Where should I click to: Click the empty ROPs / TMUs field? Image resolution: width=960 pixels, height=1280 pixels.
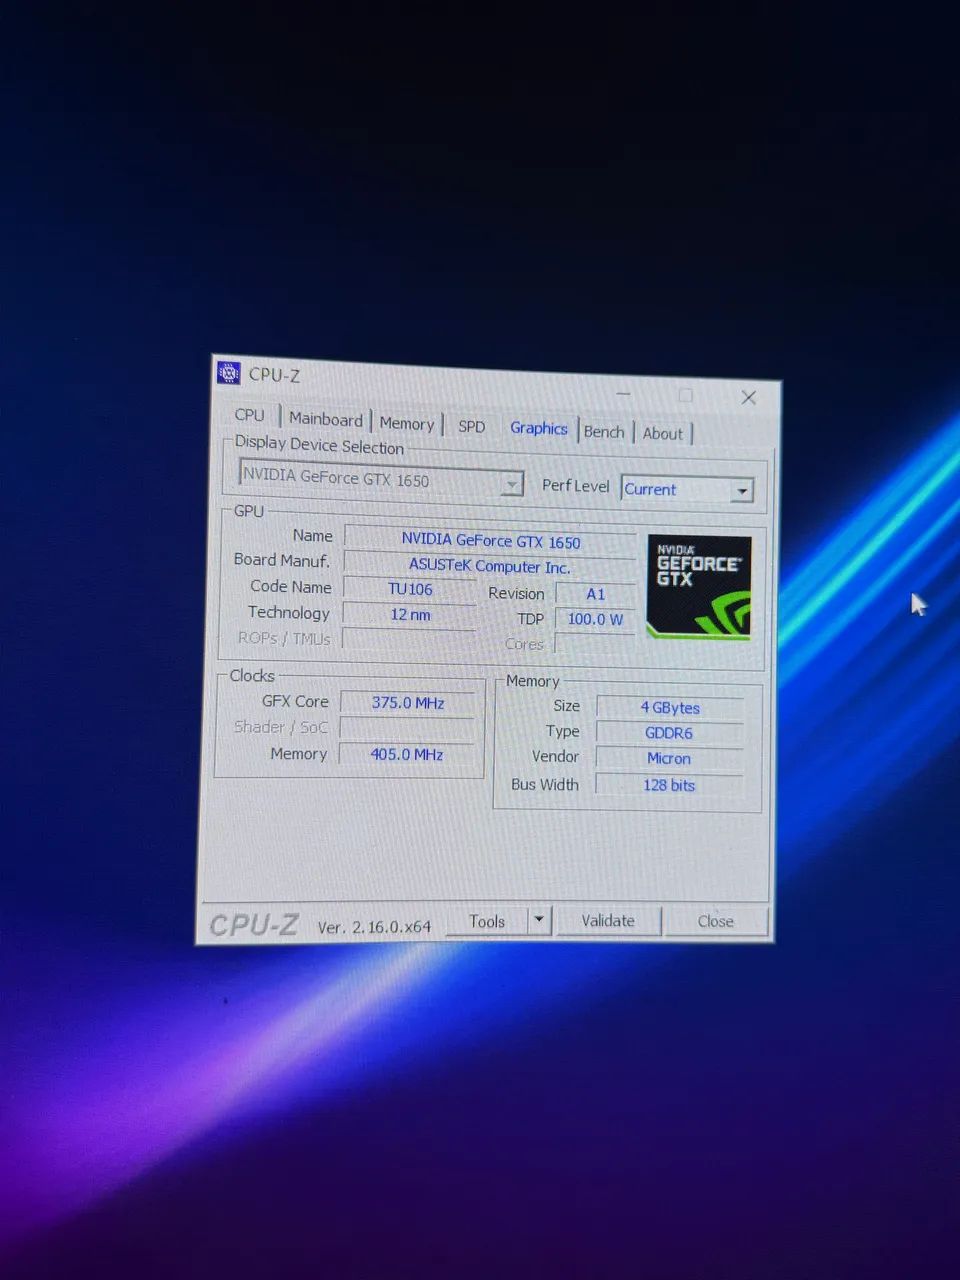click(409, 640)
